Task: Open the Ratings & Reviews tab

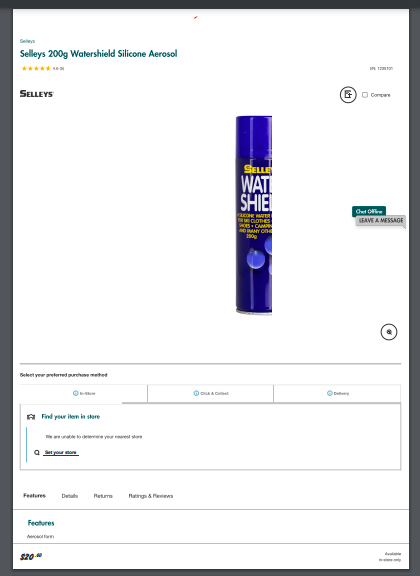Action: [151, 496]
